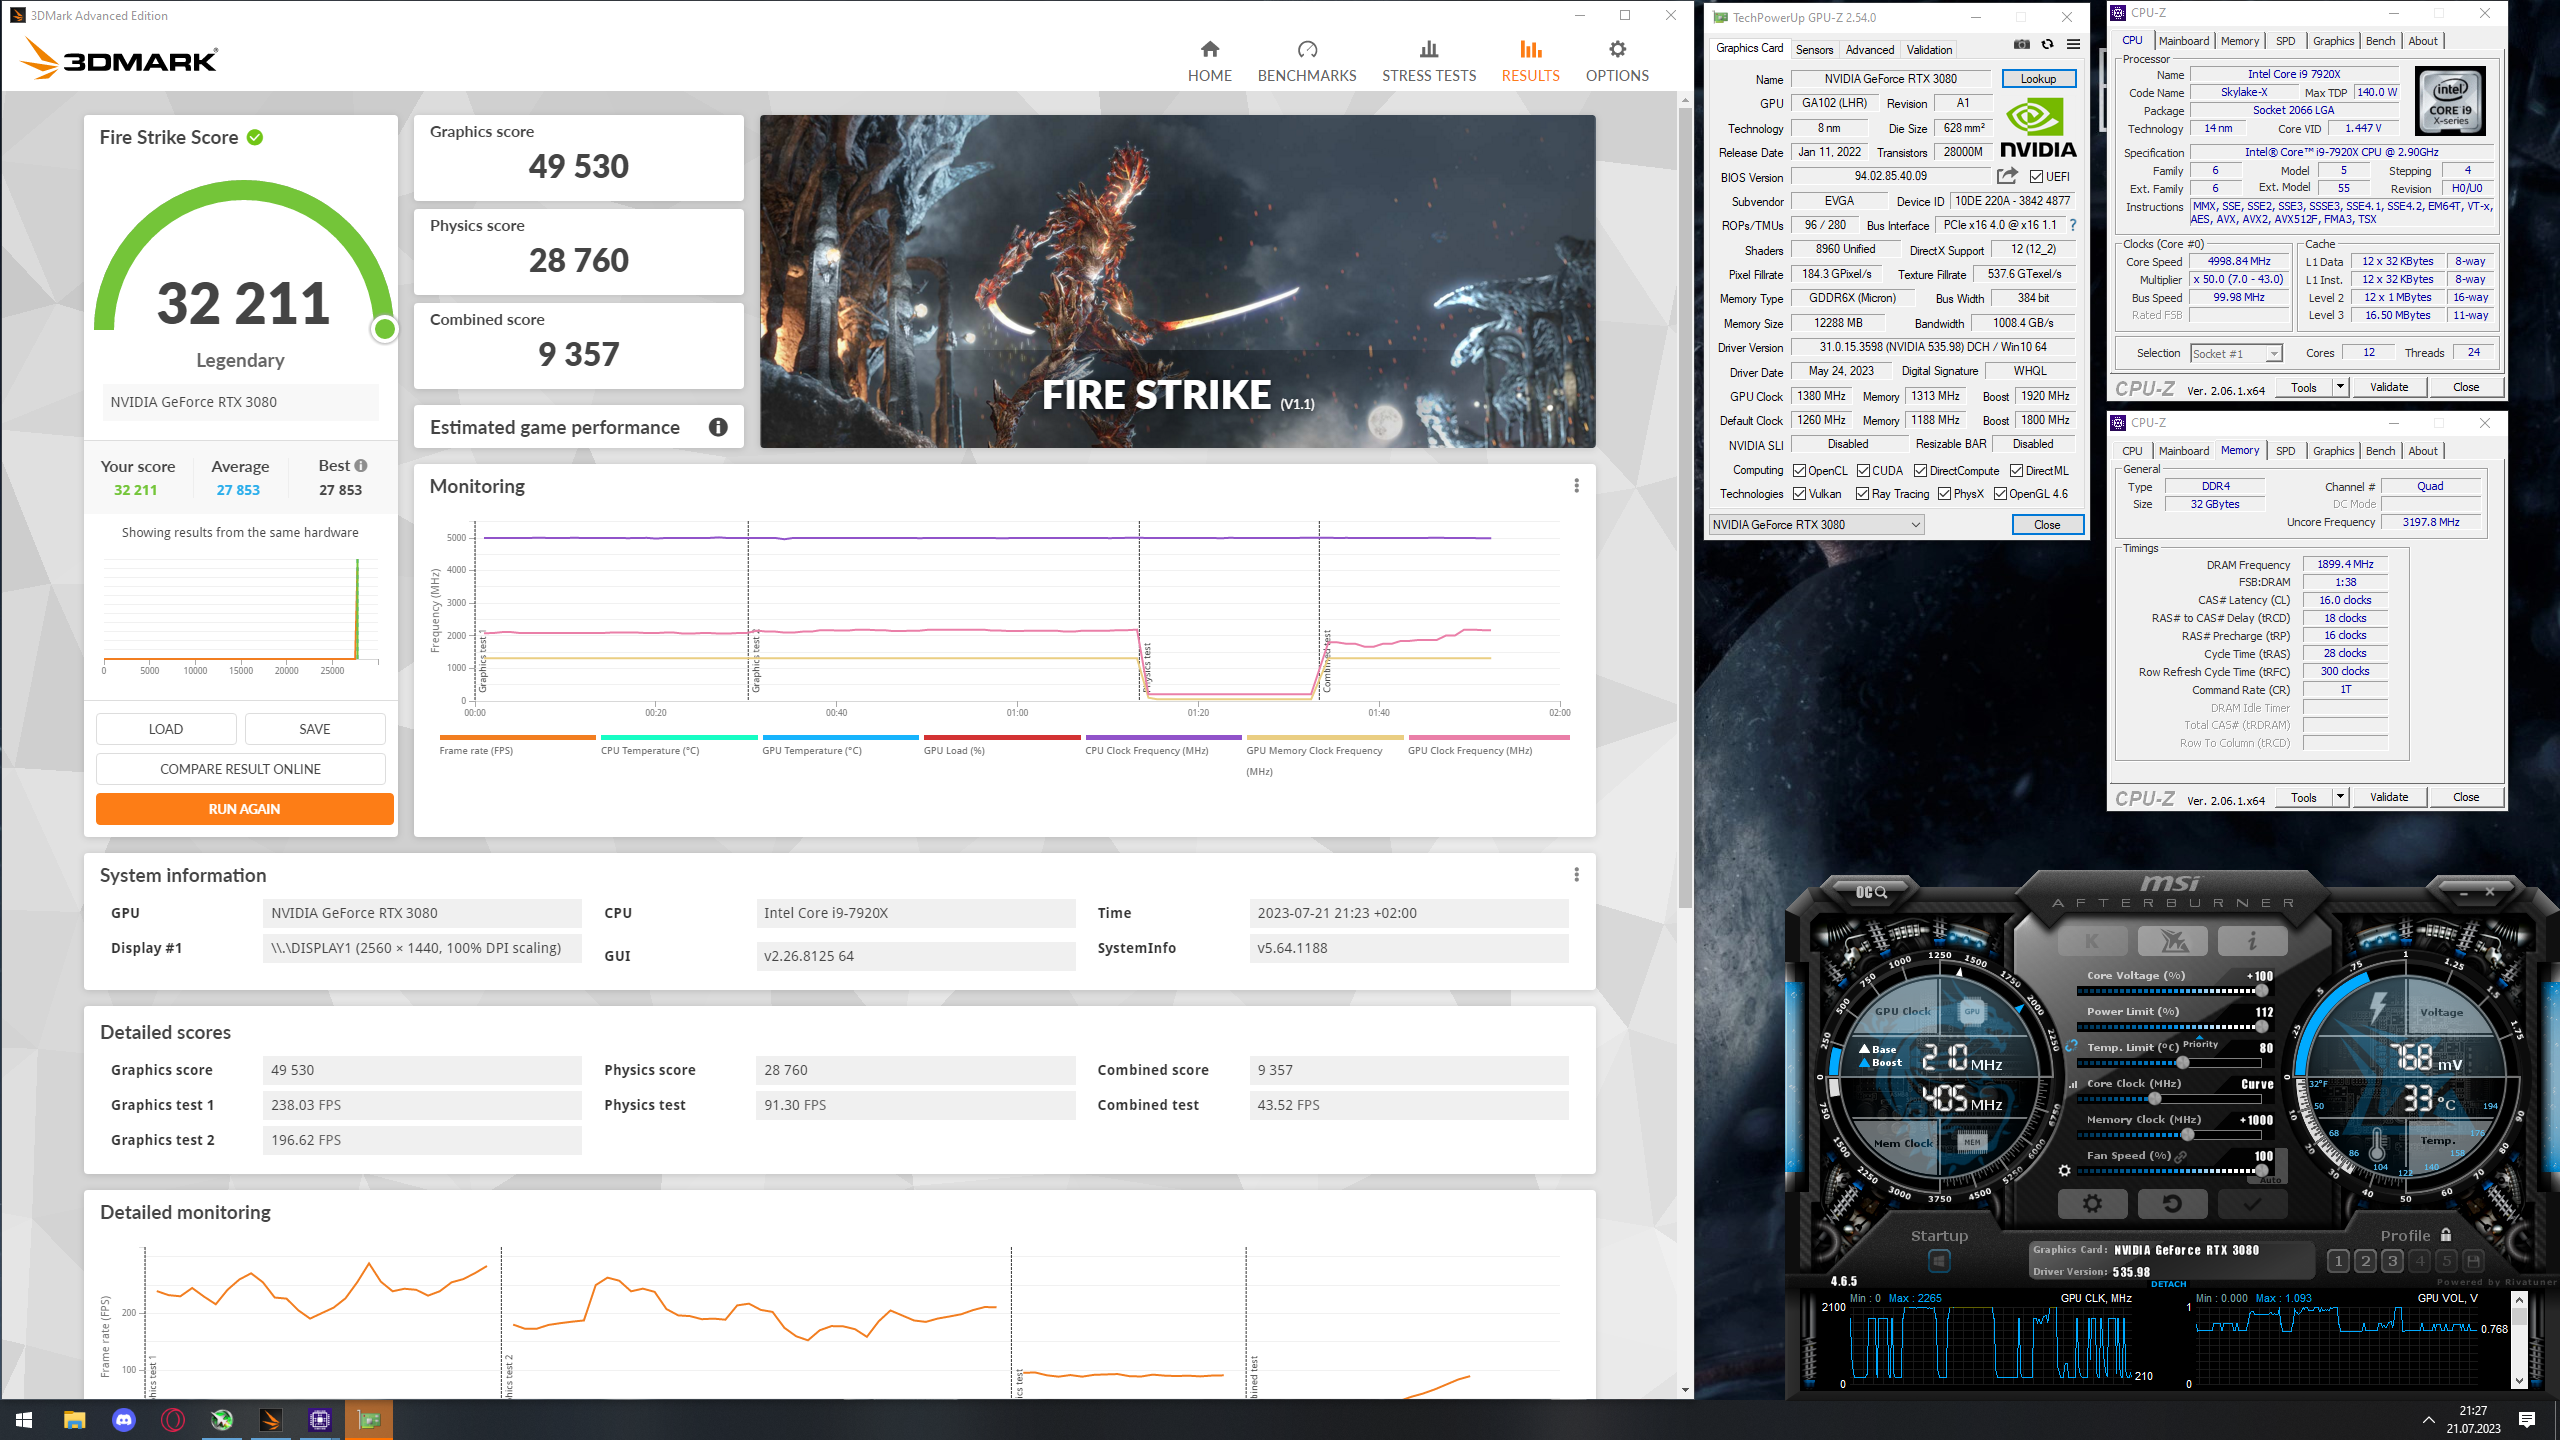Open the GPU-Z hamburger menu
The height and width of the screenshot is (1440, 2560).
point(2073,44)
